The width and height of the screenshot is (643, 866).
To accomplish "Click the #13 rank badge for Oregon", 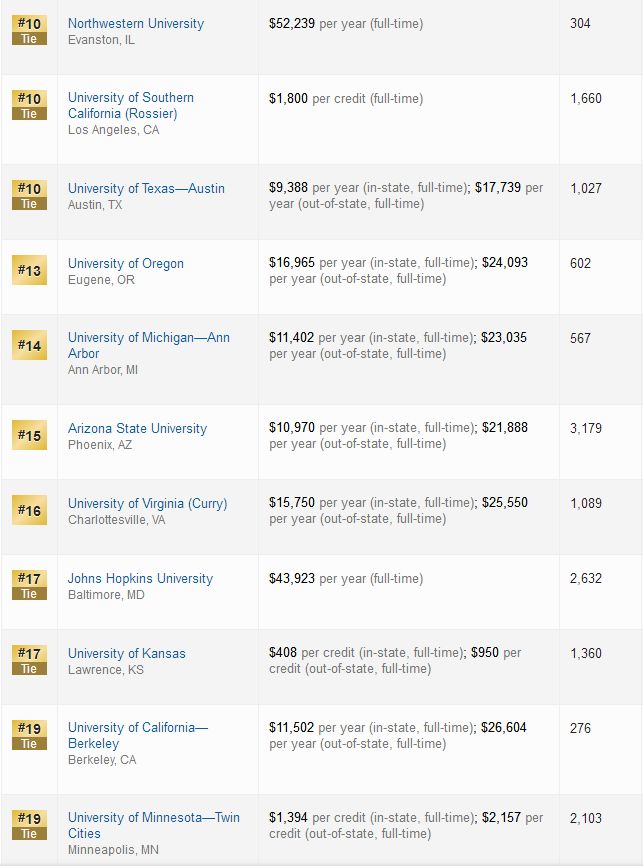I will click(29, 270).
